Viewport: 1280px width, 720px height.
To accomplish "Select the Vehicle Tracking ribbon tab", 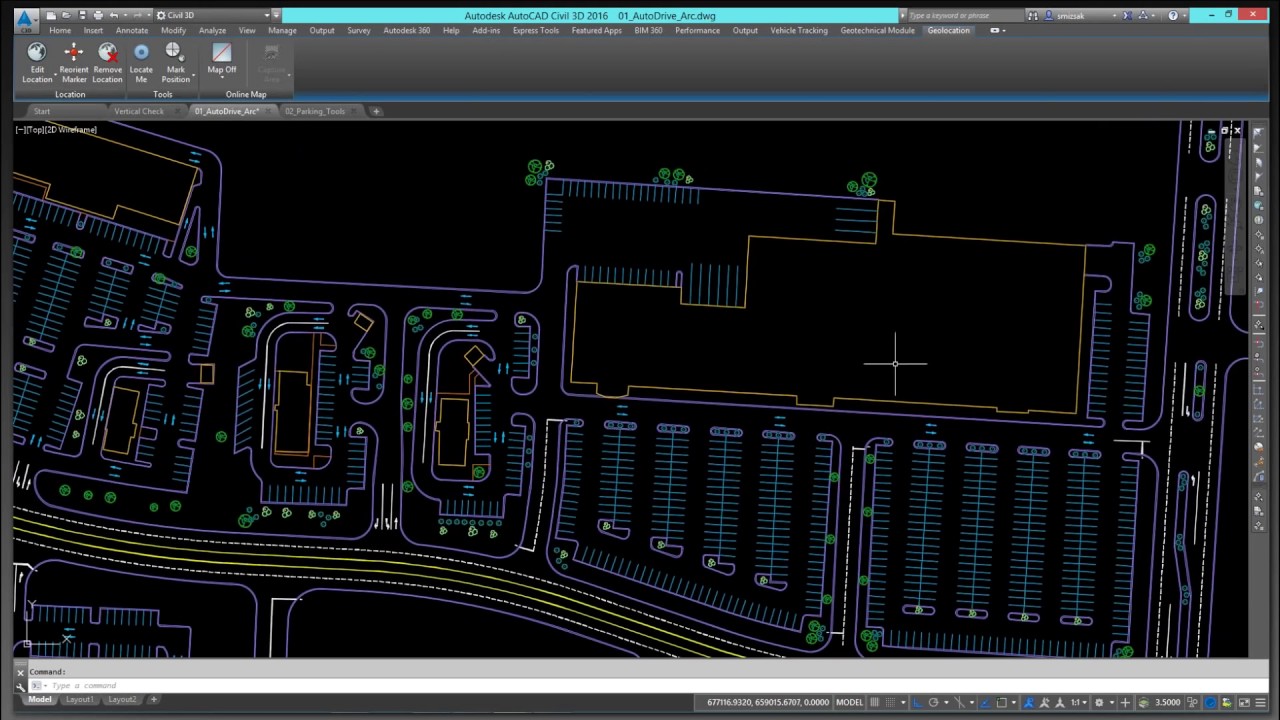I will (x=799, y=30).
